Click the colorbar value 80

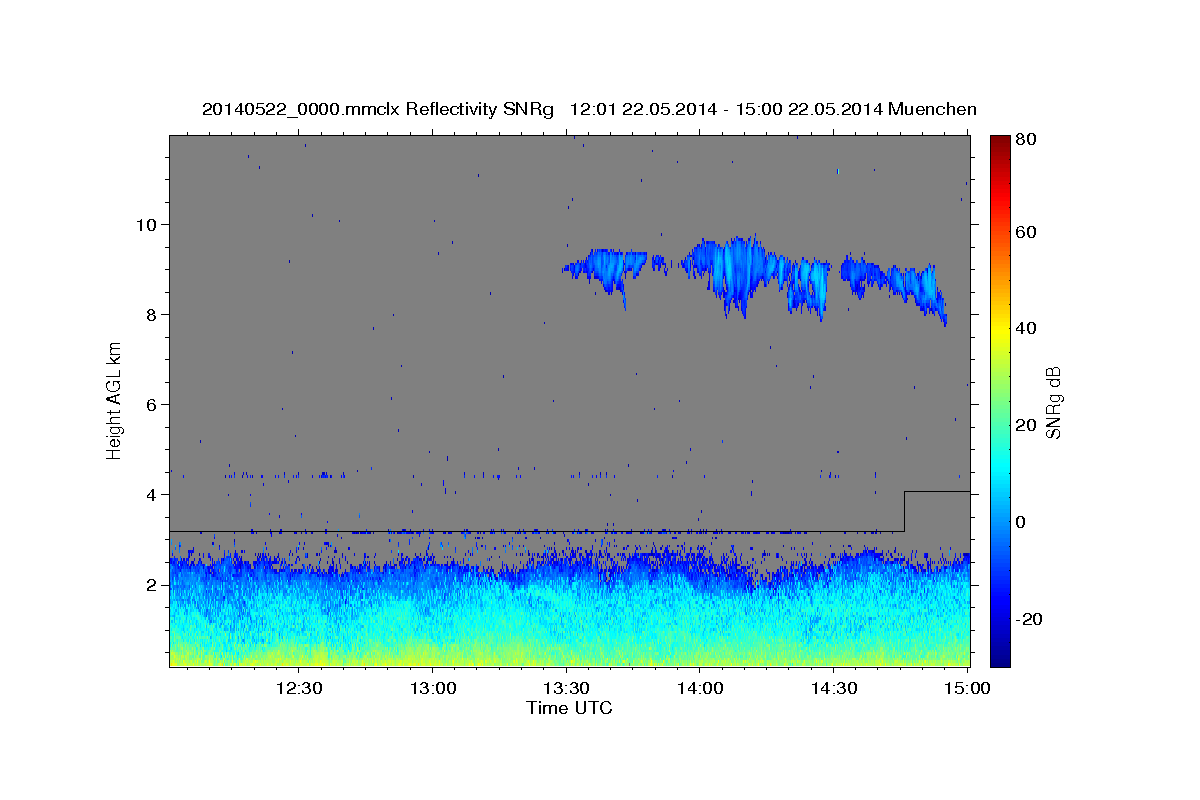1027,140
